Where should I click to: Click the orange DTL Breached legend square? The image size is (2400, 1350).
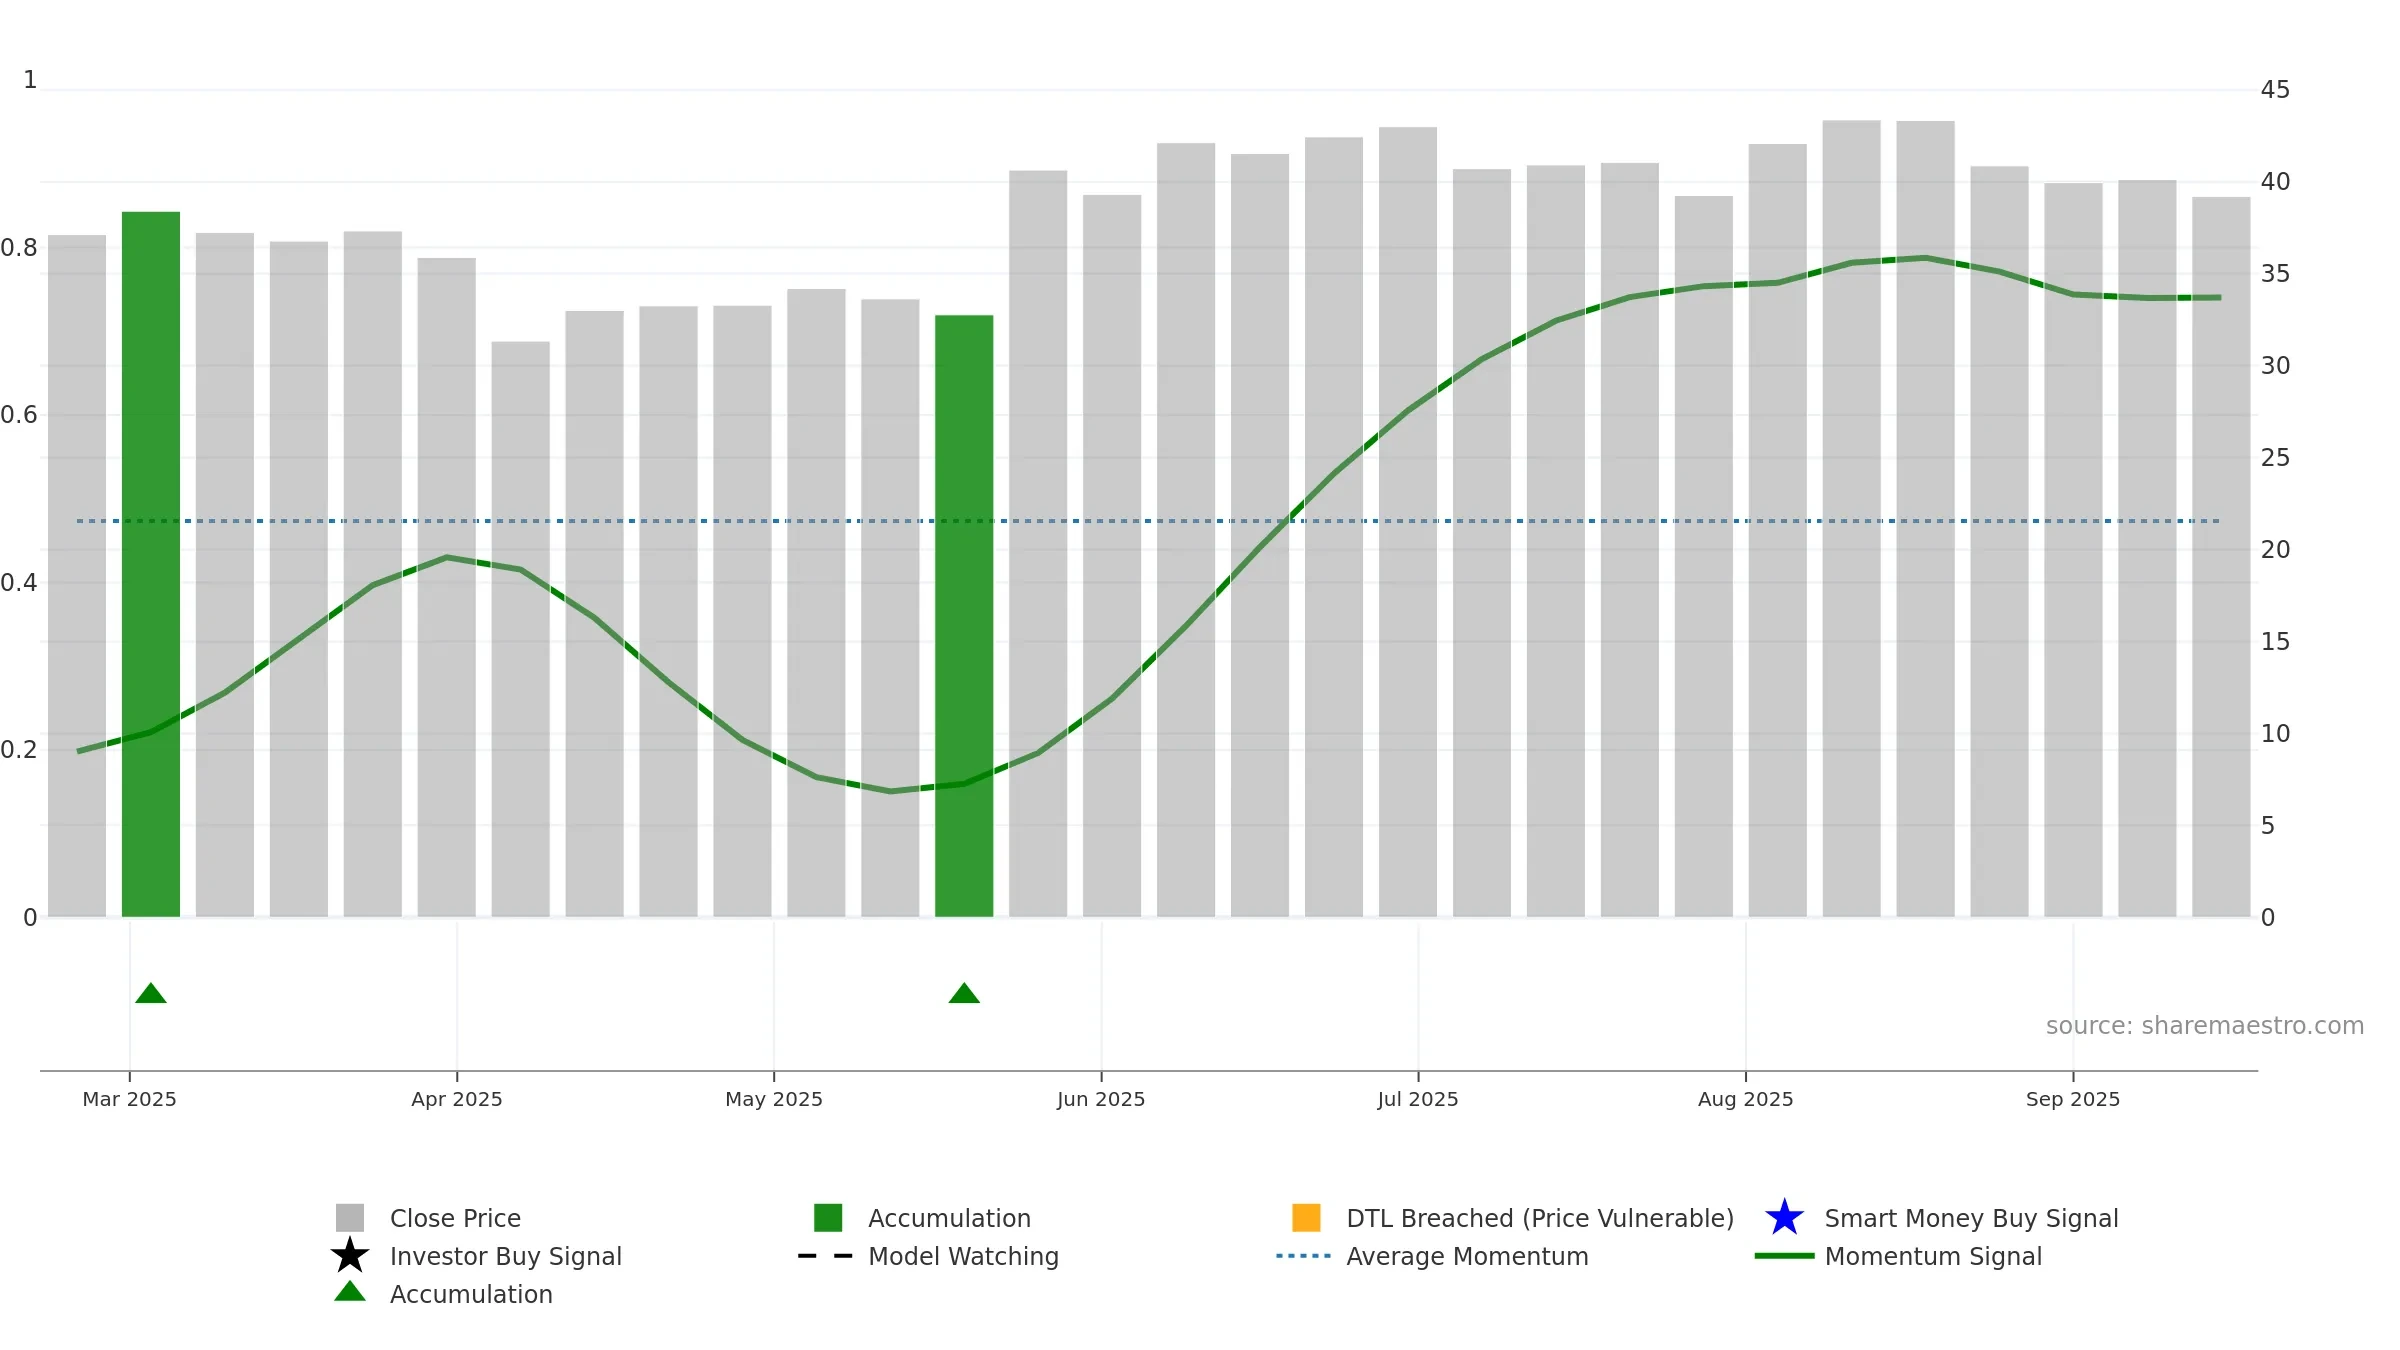click(1306, 1218)
